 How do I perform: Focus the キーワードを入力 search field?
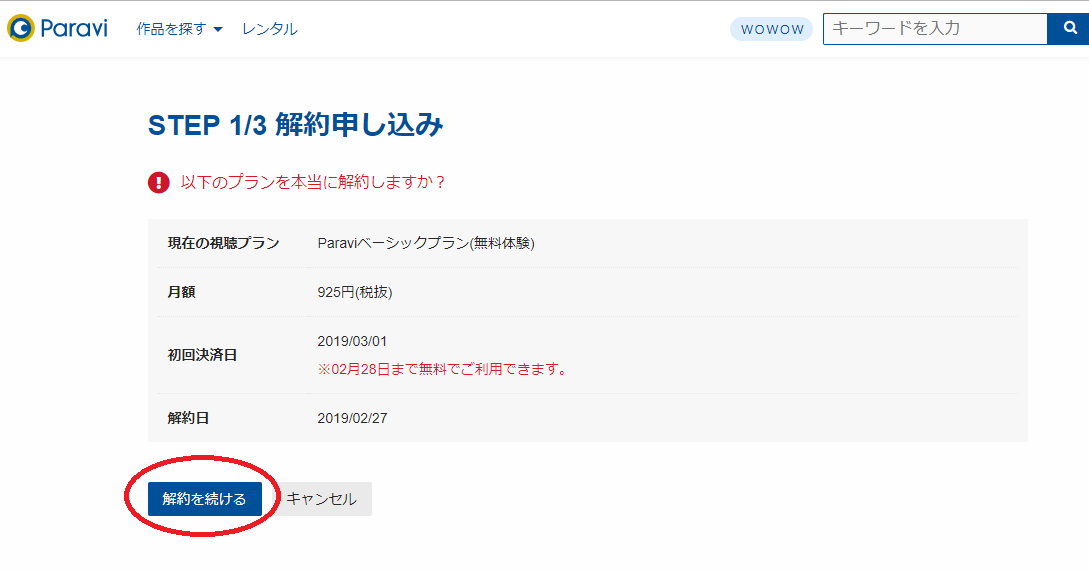click(935, 28)
